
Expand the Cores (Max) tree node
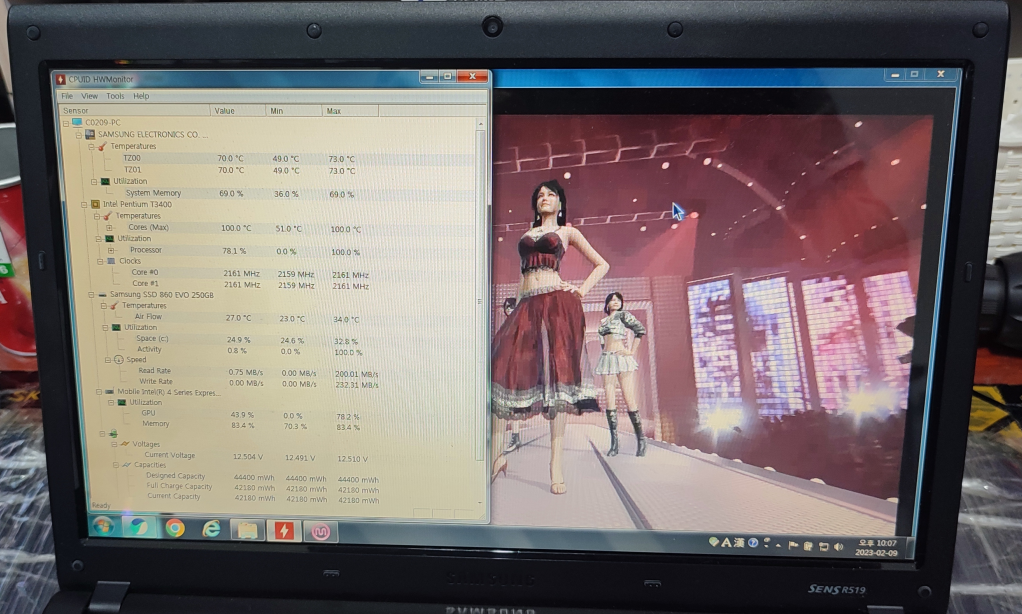(x=110, y=227)
